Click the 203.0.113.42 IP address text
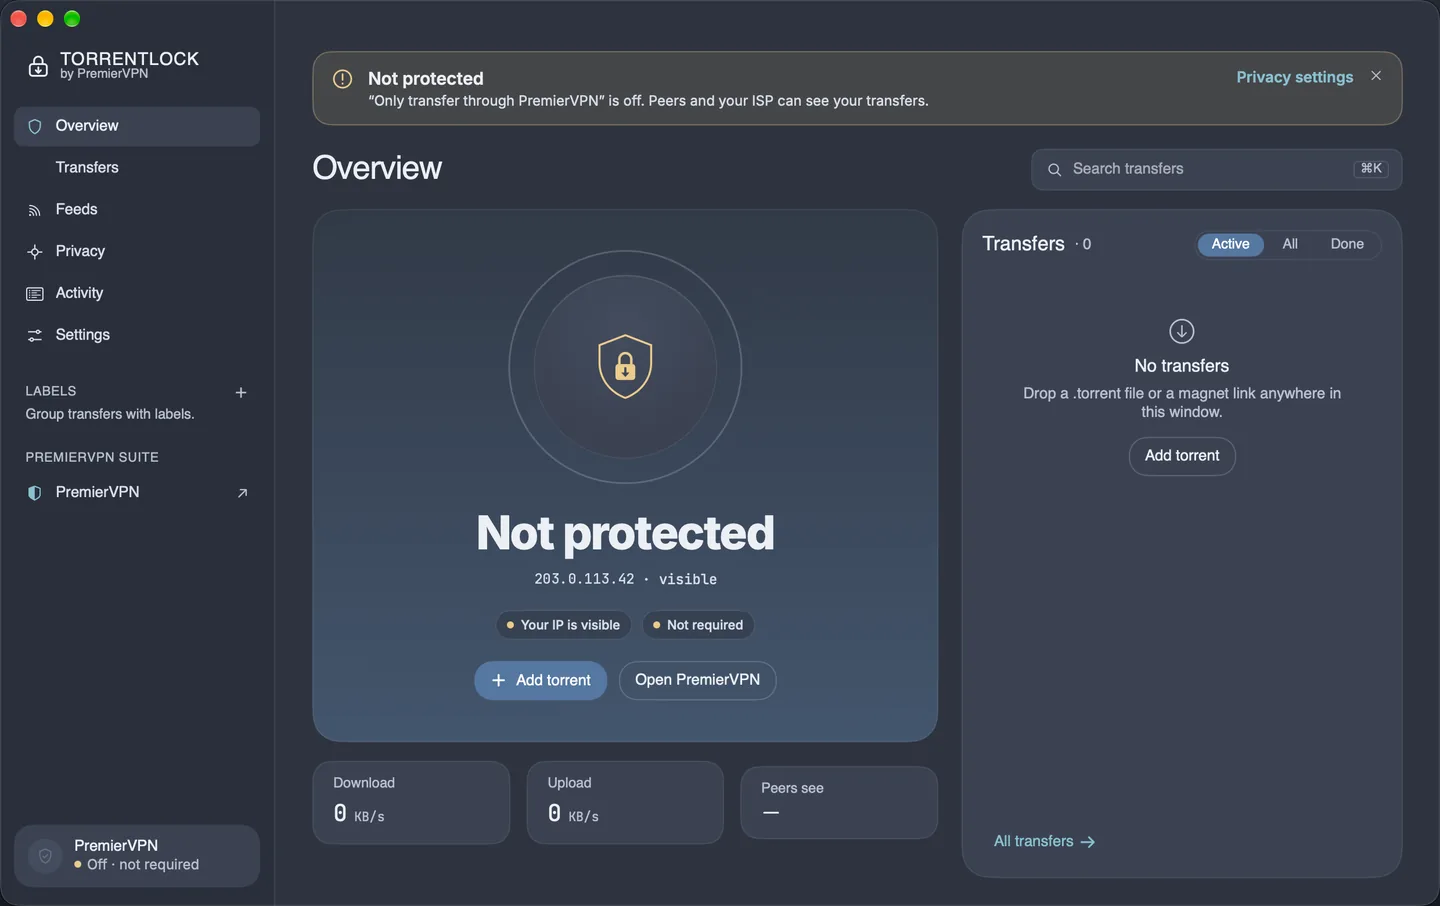 584,579
